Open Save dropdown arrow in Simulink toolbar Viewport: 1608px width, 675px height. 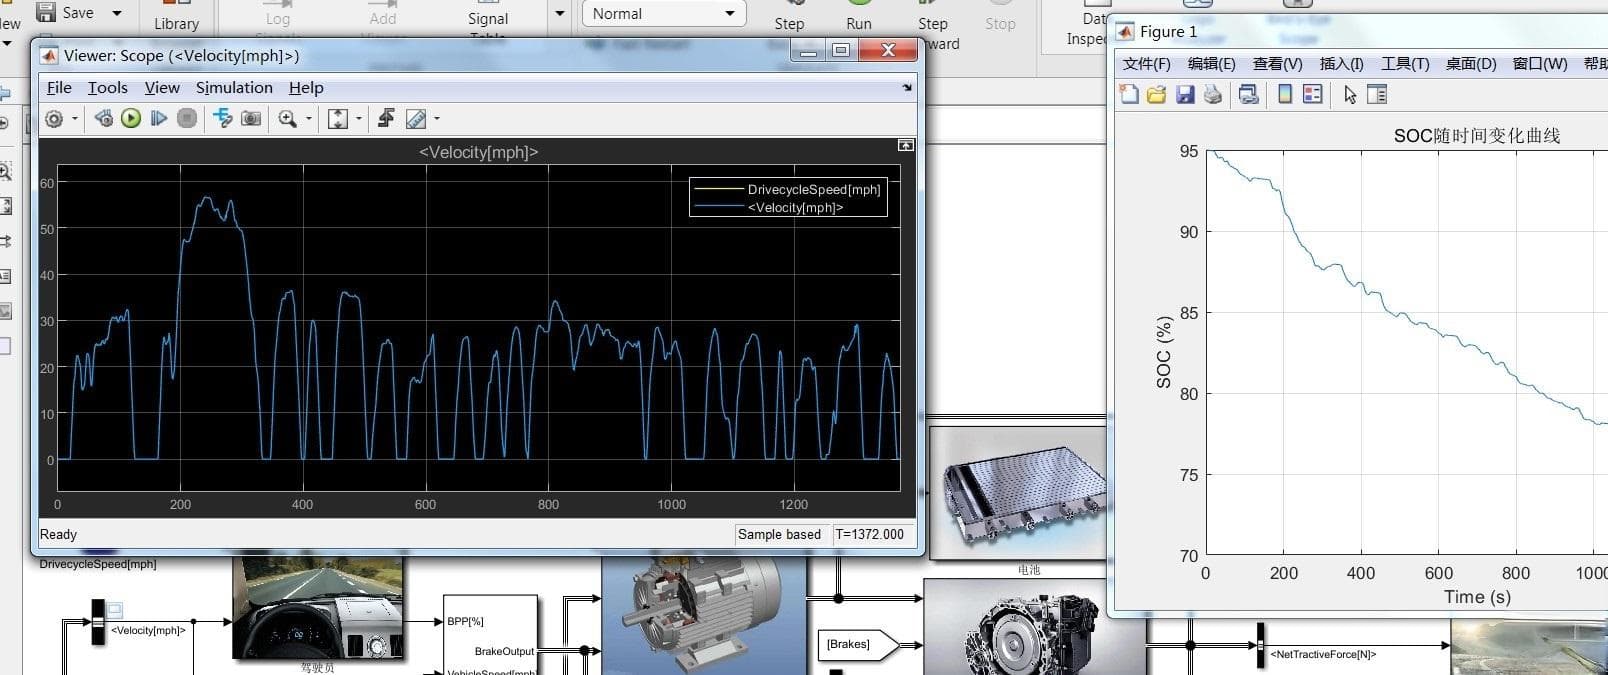(117, 13)
